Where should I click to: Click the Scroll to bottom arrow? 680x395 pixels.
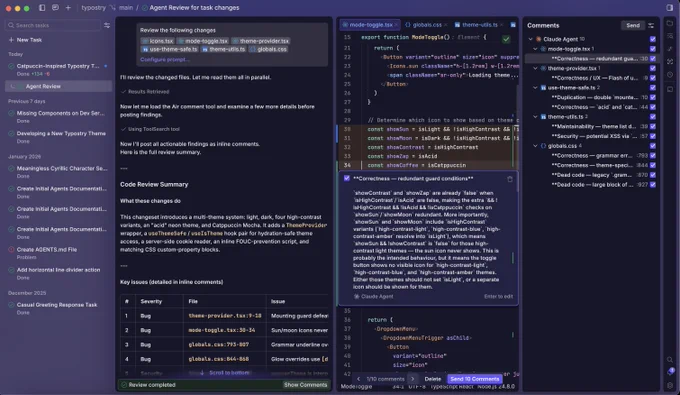(202, 372)
